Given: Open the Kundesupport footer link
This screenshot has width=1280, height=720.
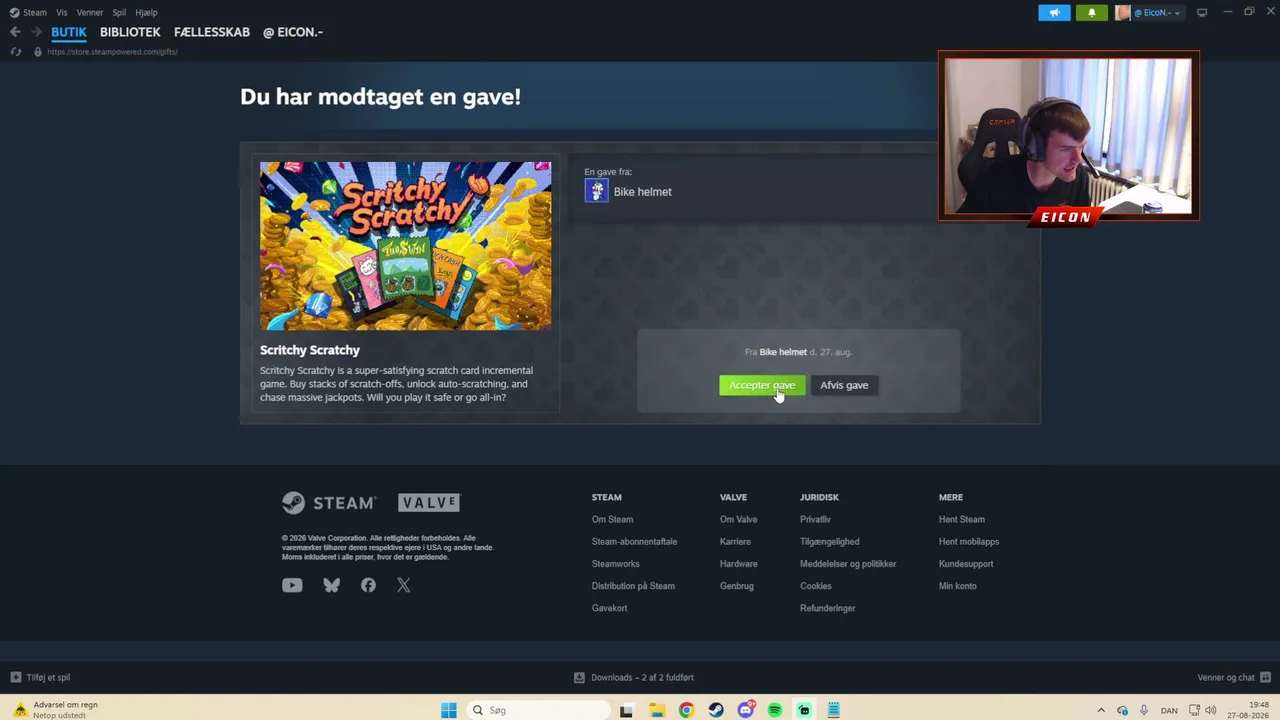Looking at the screenshot, I should (966, 564).
